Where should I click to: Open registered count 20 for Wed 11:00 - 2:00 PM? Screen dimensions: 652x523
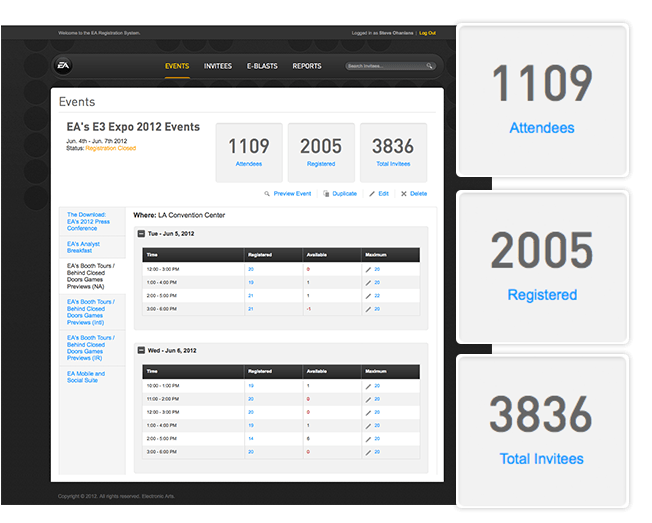[x=251, y=400]
